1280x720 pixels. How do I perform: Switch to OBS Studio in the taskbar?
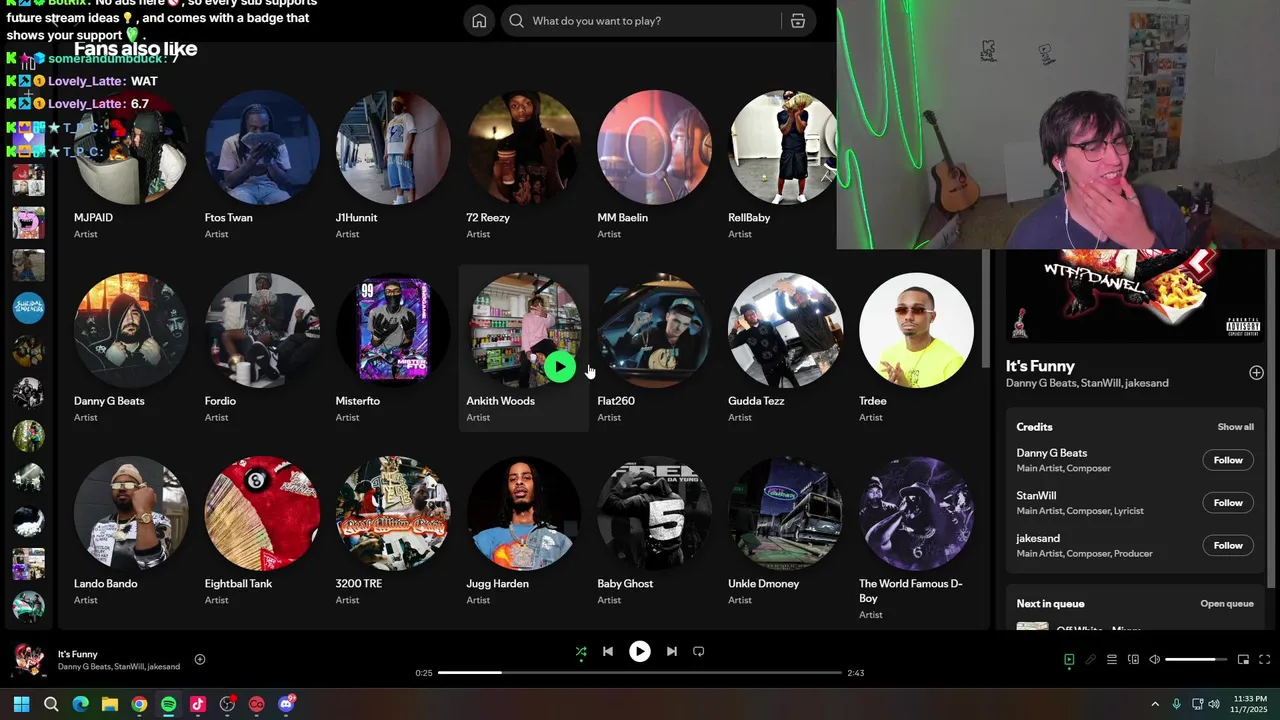pos(227,704)
